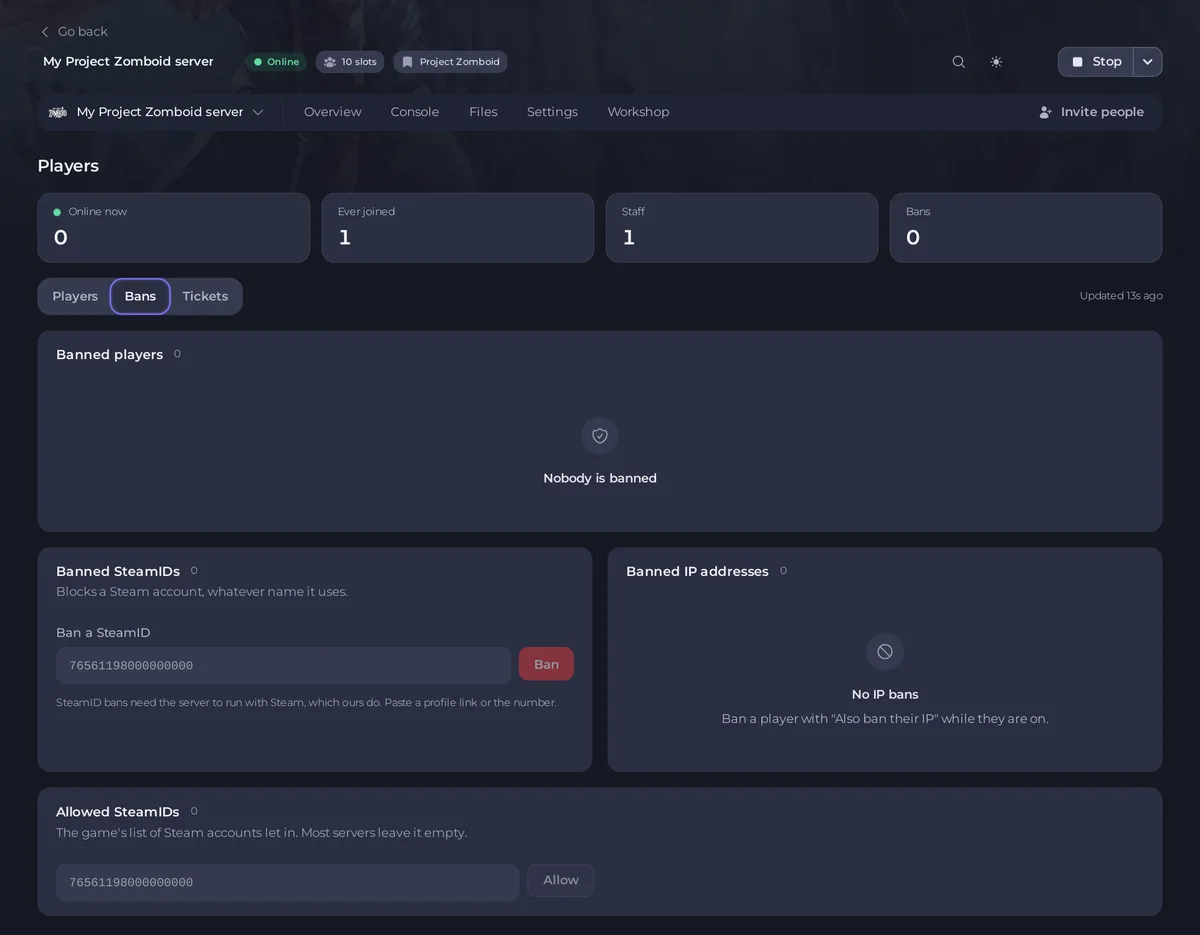This screenshot has width=1200, height=935.
Task: Click the Allowed SteamIDs heading
Action: coord(118,812)
